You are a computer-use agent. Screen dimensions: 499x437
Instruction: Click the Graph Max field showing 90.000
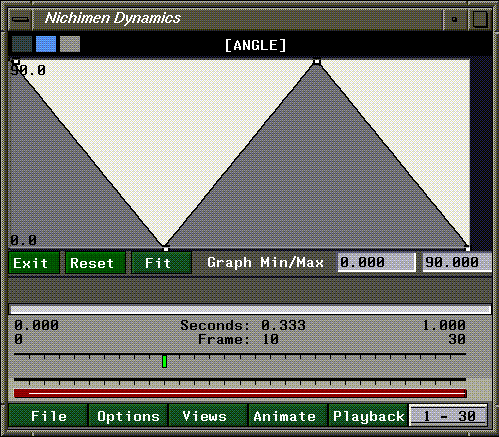tap(457, 262)
